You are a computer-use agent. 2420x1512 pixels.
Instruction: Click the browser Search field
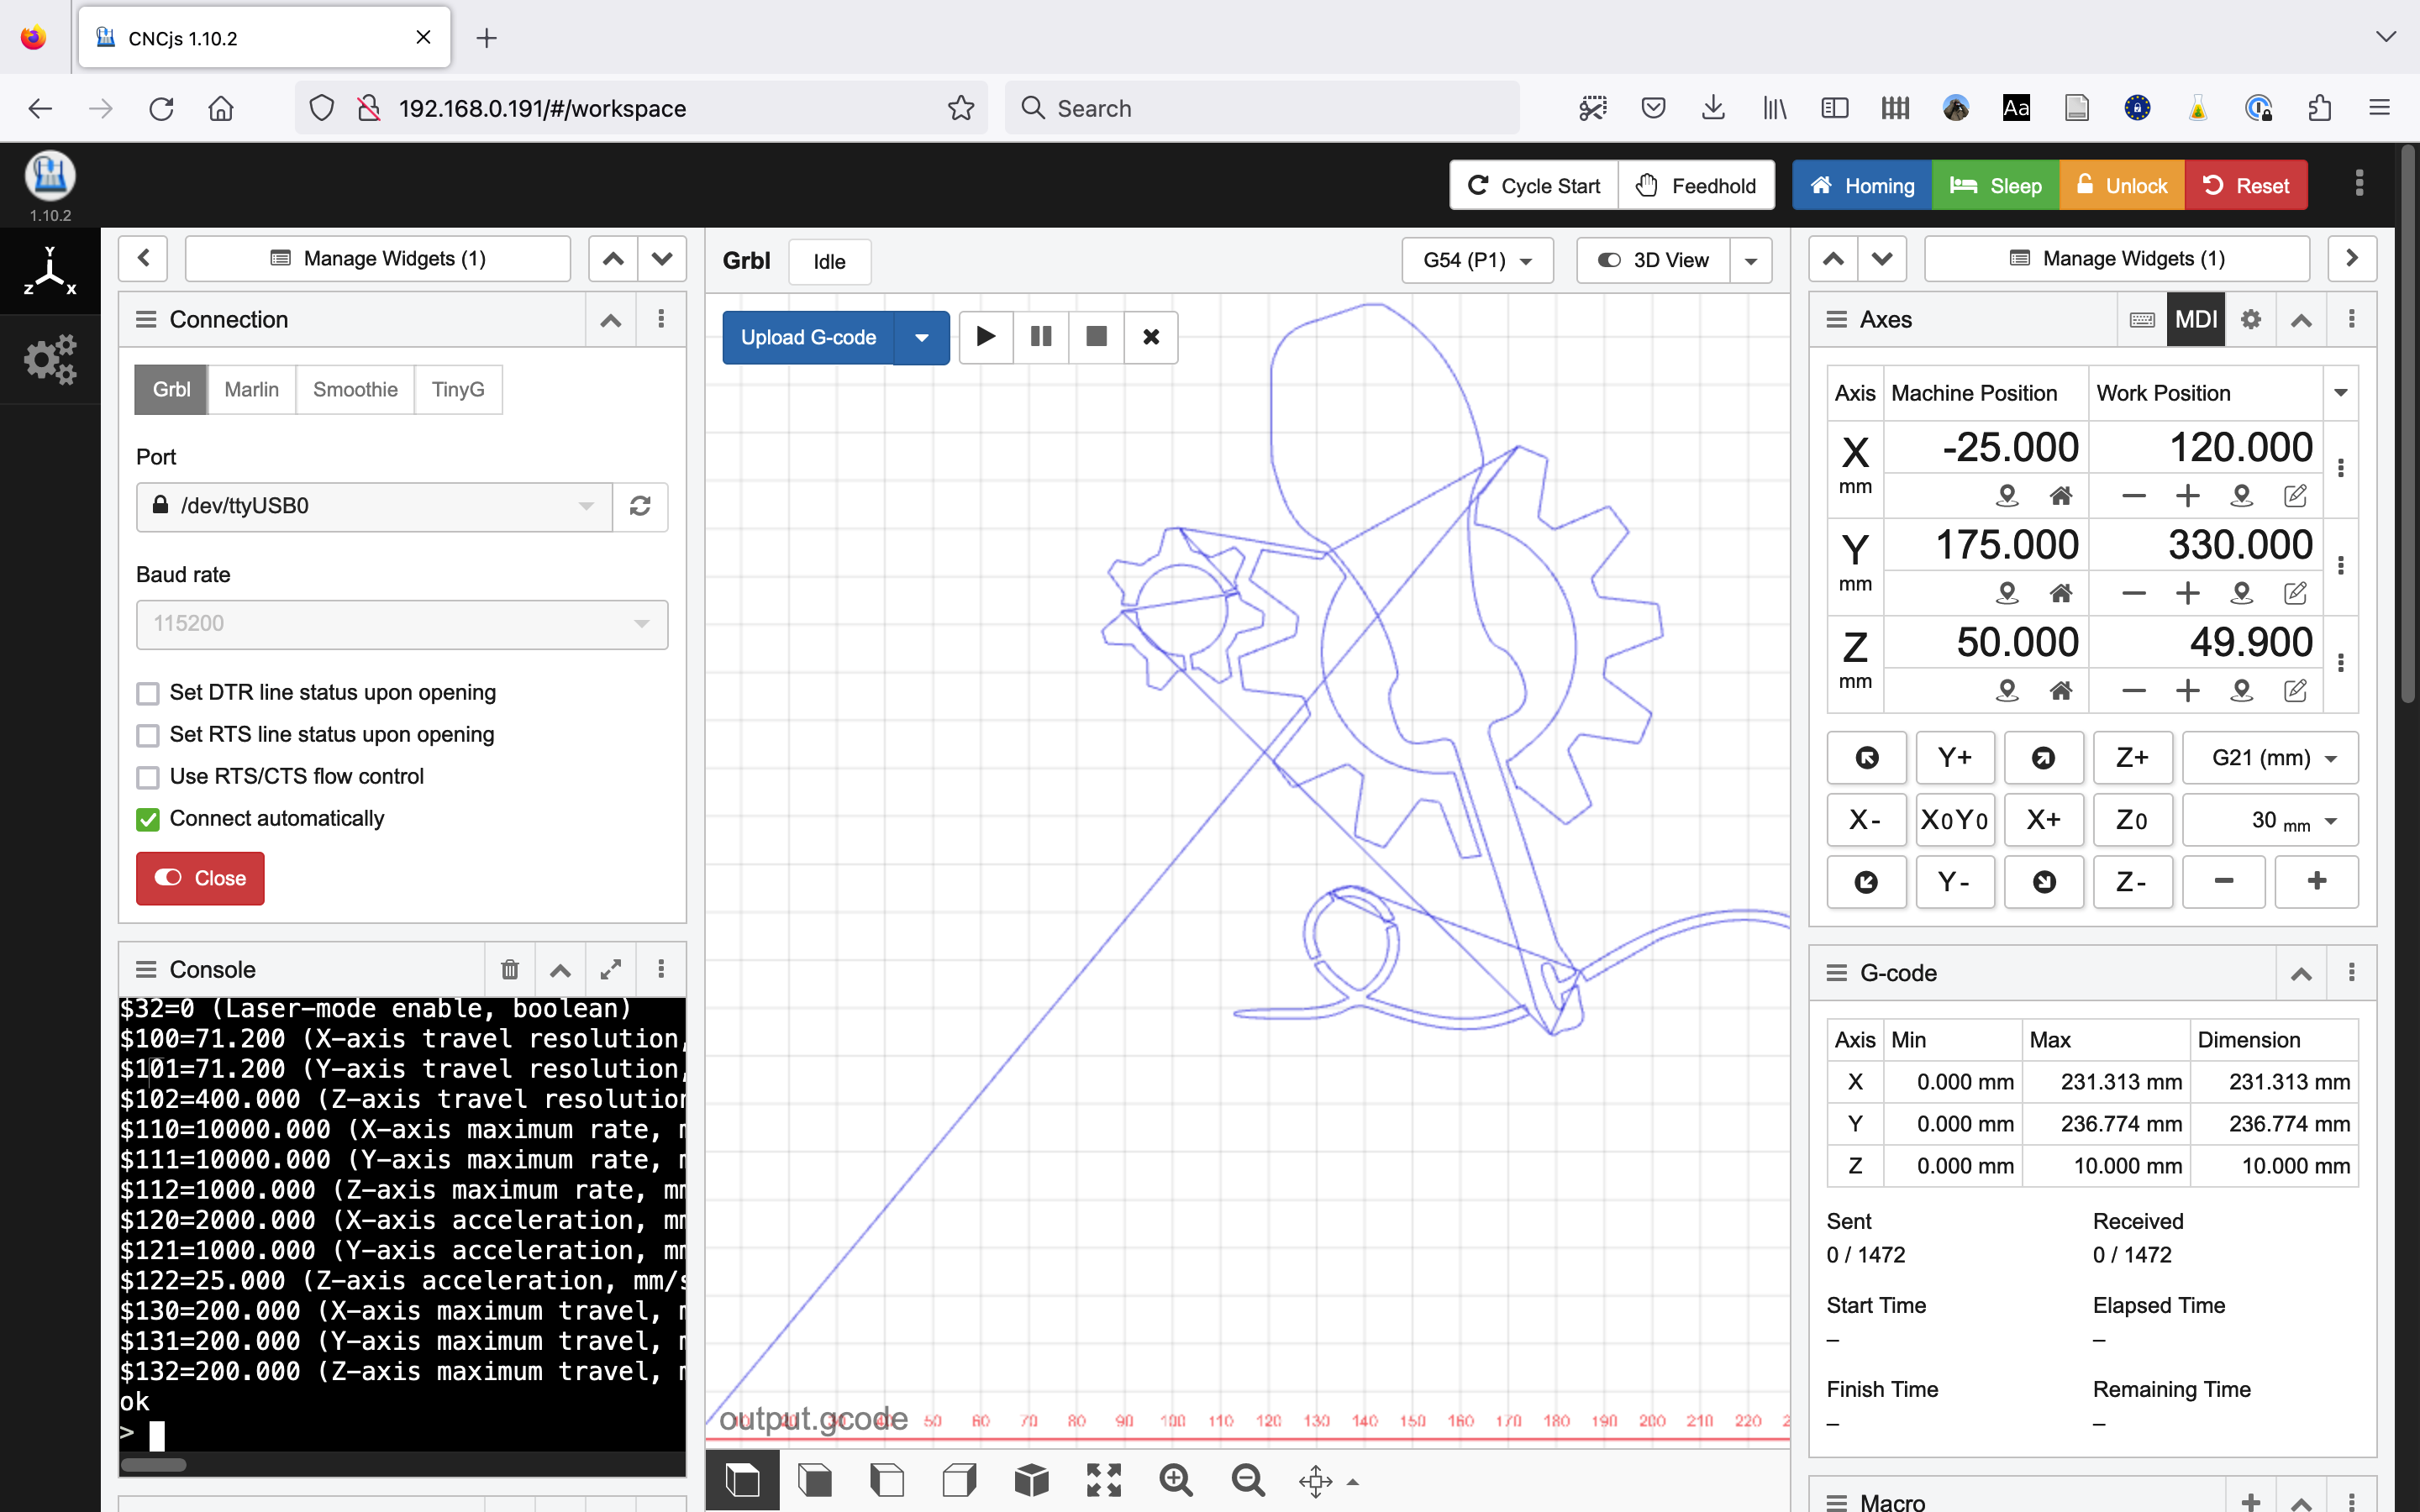[1262, 108]
